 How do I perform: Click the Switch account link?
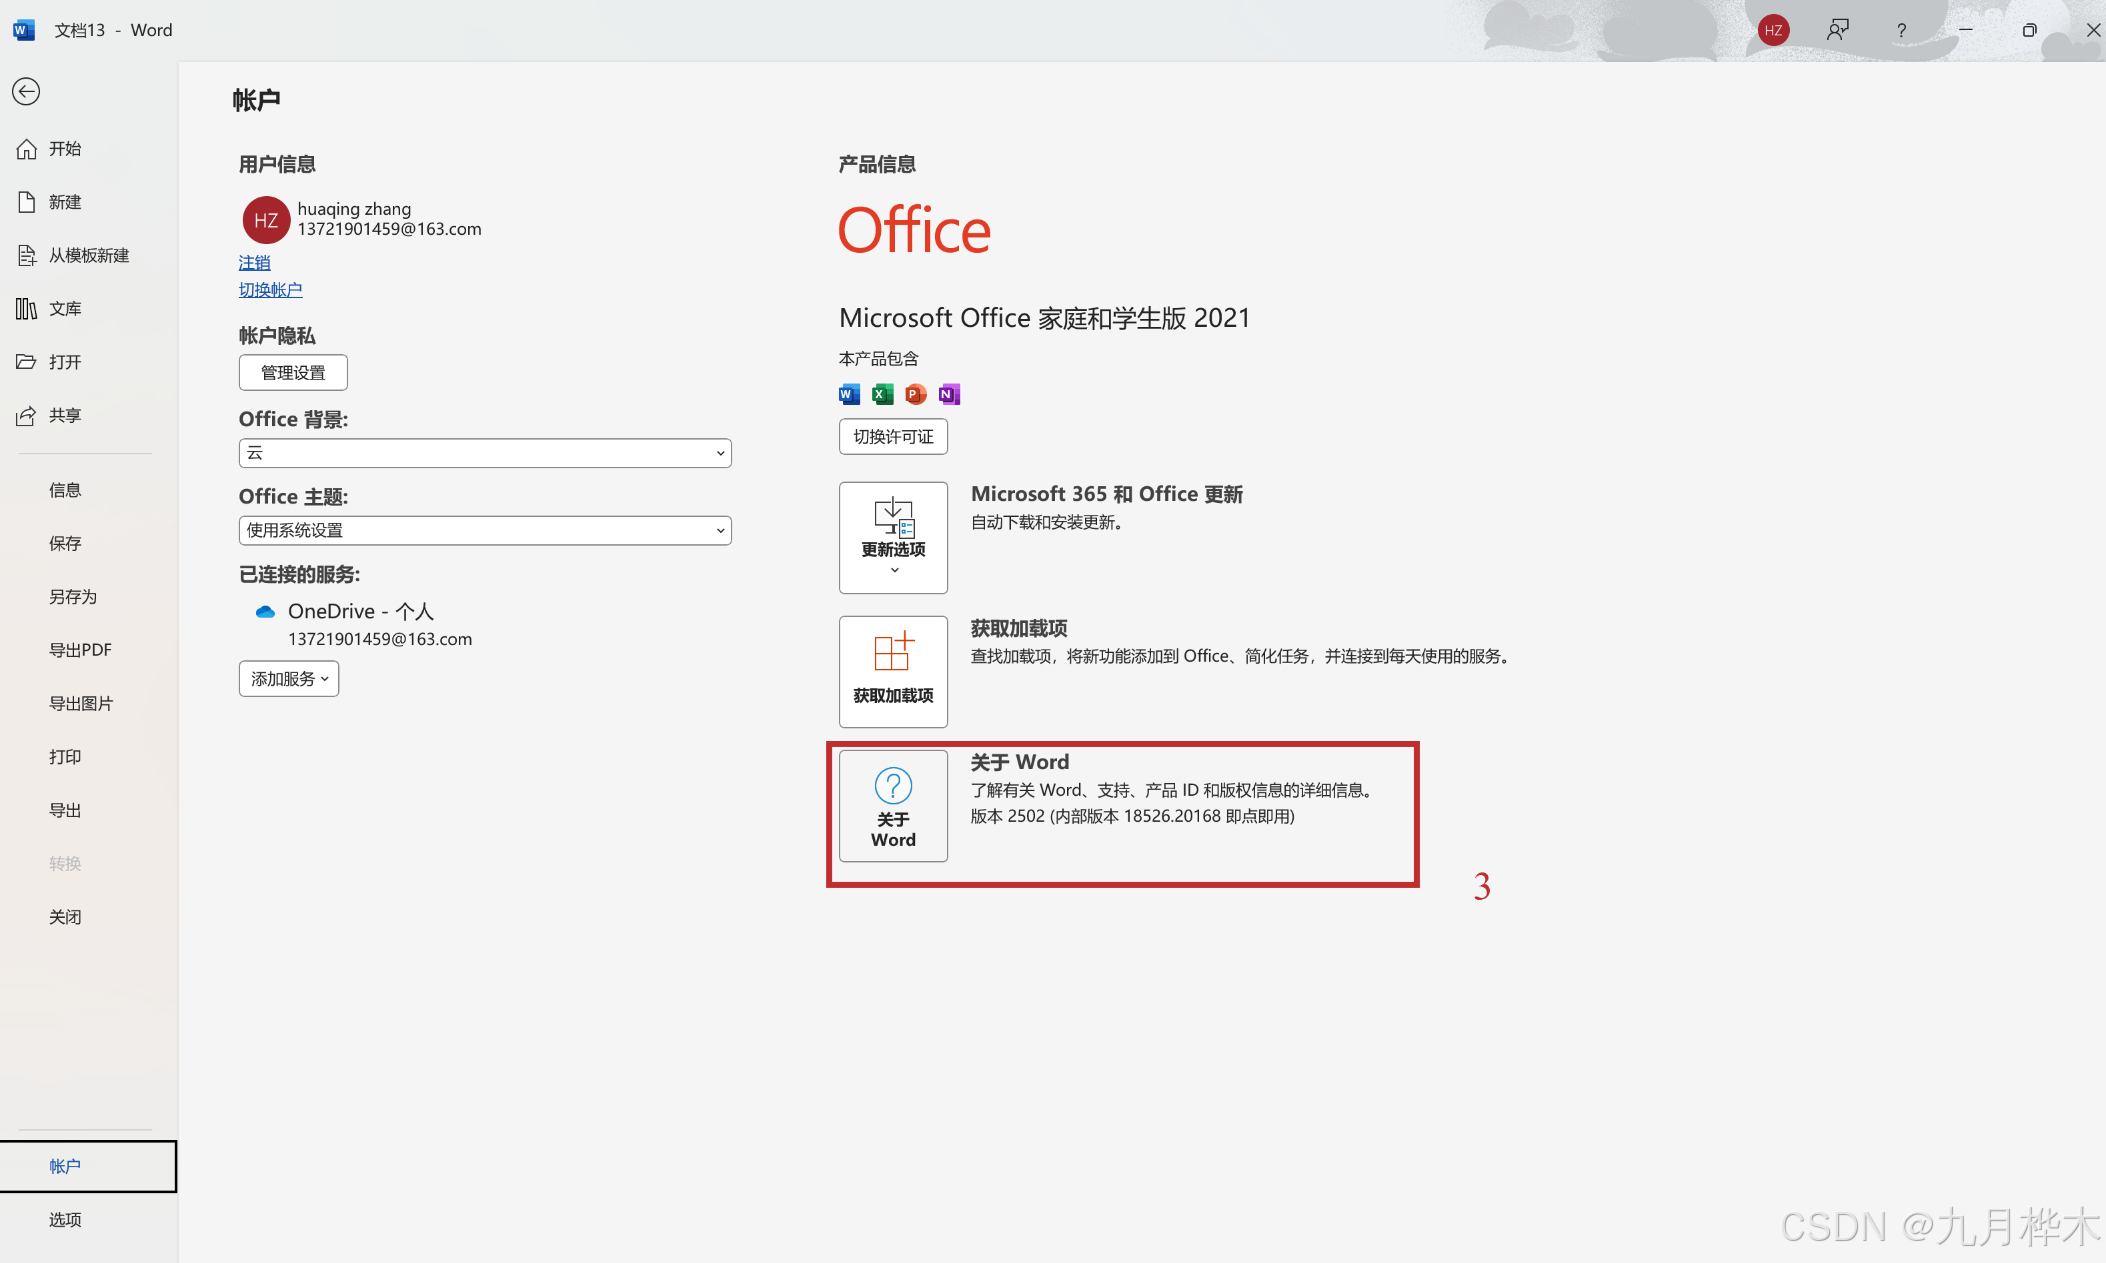click(x=270, y=289)
